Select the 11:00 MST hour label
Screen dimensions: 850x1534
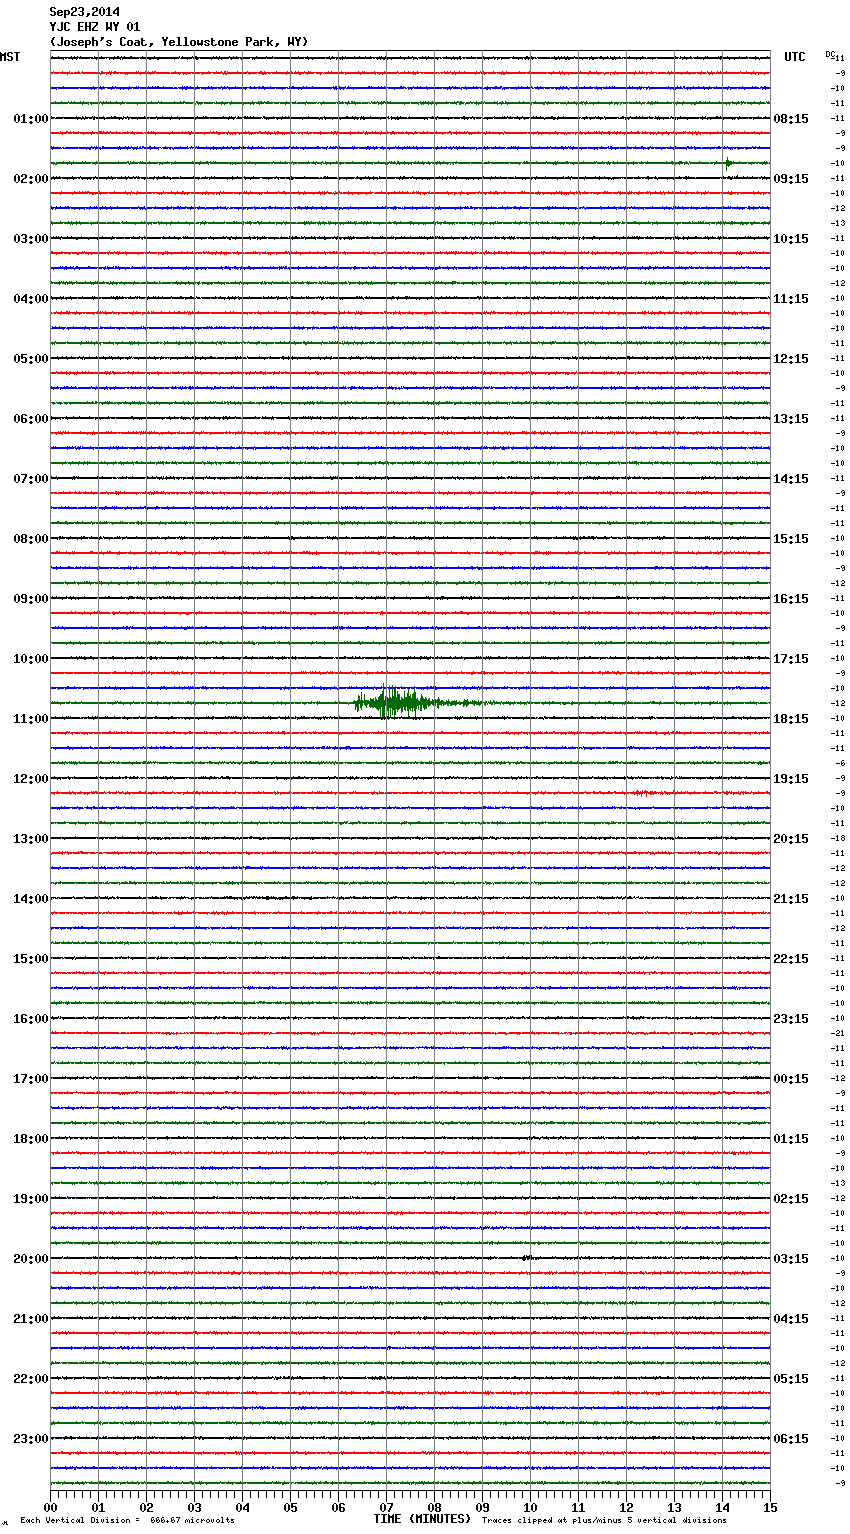point(31,719)
